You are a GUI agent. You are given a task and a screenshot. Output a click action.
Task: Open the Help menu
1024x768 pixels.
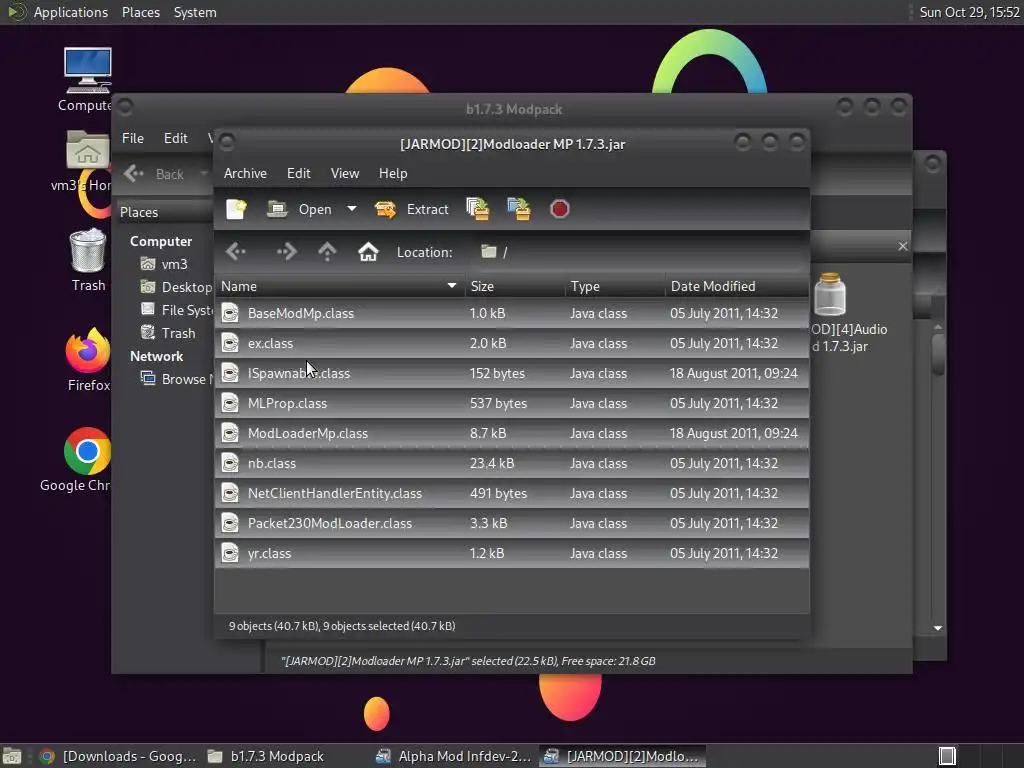(x=393, y=173)
